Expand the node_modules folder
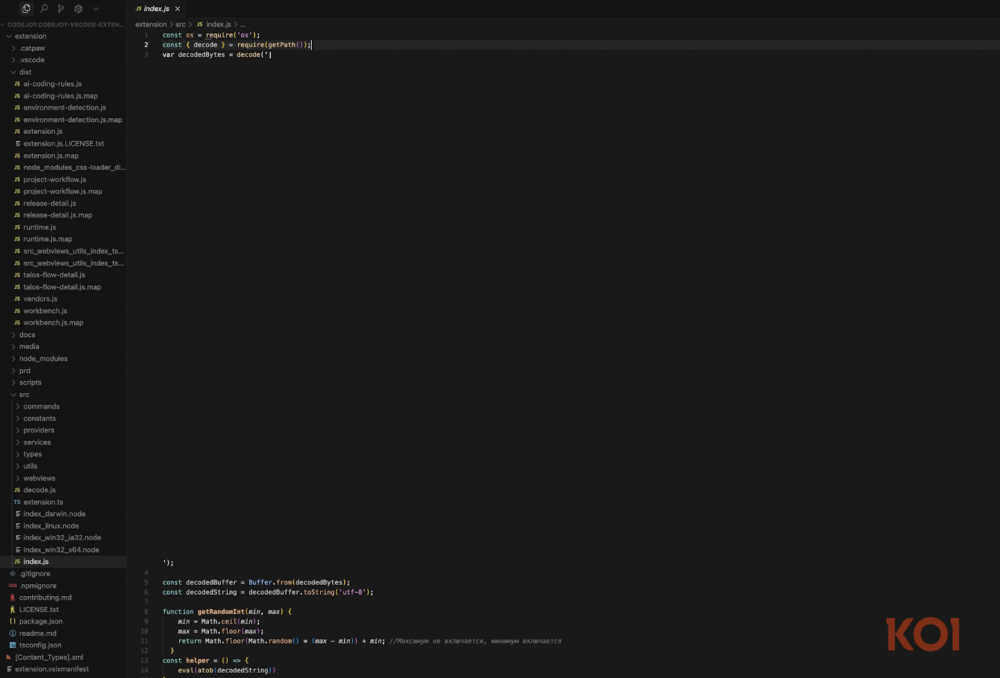Viewport: 1000px width, 678px height. click(x=43, y=358)
